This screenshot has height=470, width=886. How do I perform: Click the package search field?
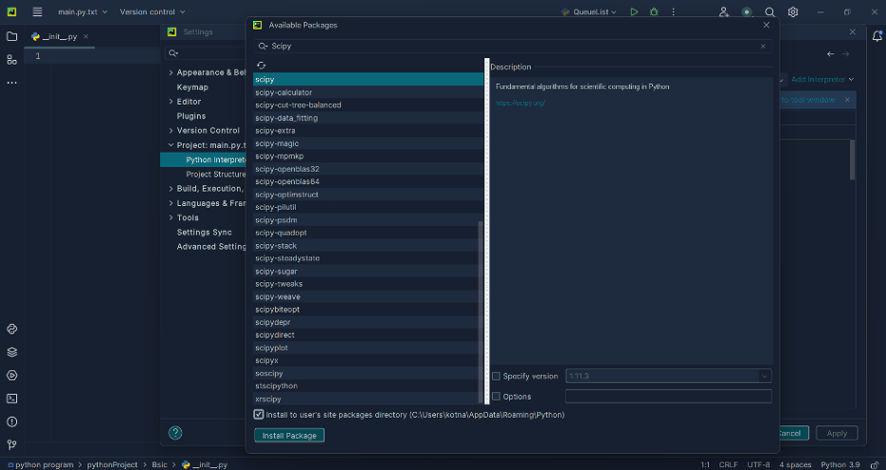click(513, 46)
